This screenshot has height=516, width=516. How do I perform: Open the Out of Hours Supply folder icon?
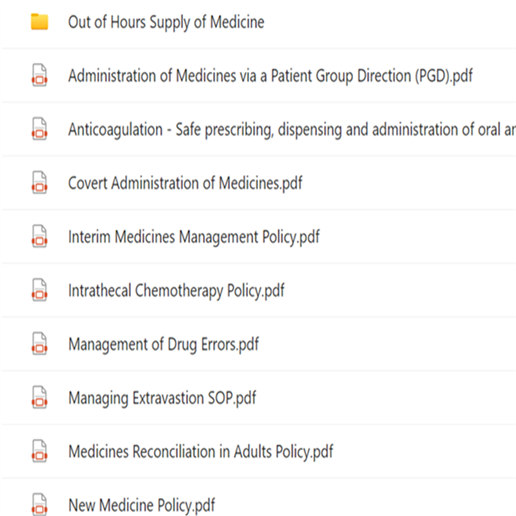tap(39, 22)
